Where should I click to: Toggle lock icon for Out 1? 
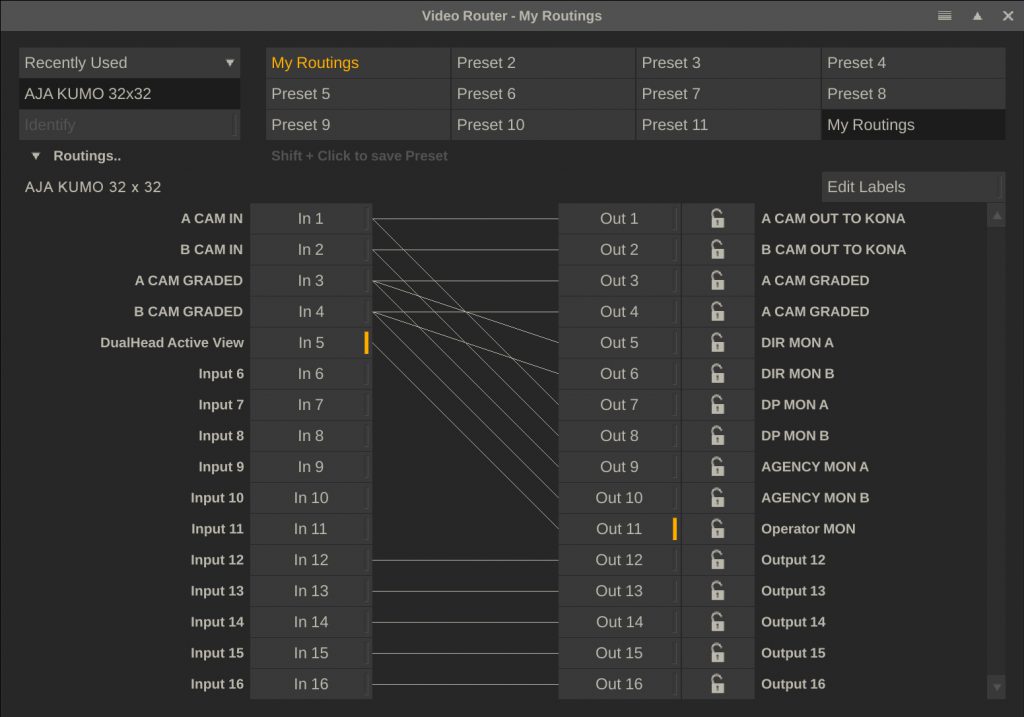click(x=717, y=218)
